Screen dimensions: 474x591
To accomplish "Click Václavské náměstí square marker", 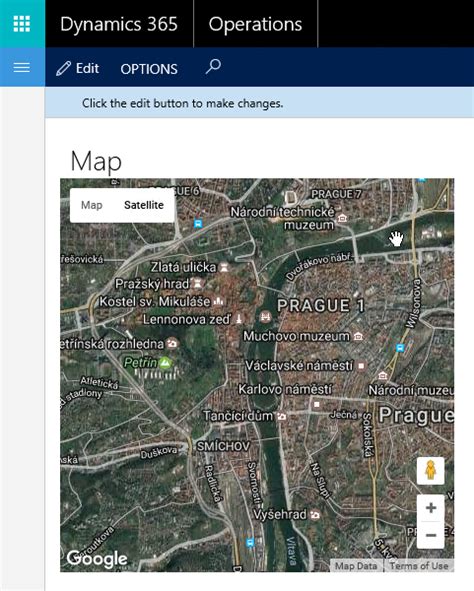I will [x=361, y=366].
